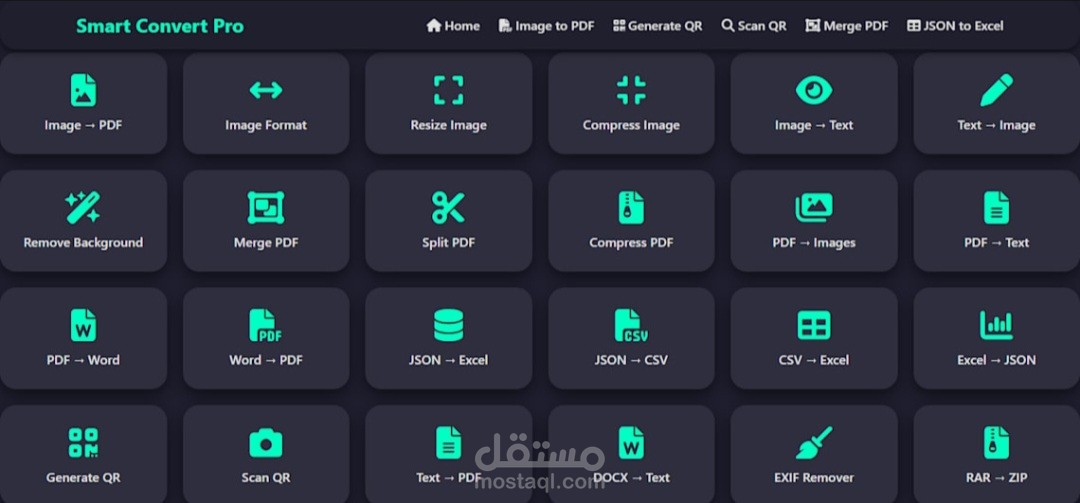Open the JSON → CSV file icon
Screen dimensions: 1080x503
631,325
